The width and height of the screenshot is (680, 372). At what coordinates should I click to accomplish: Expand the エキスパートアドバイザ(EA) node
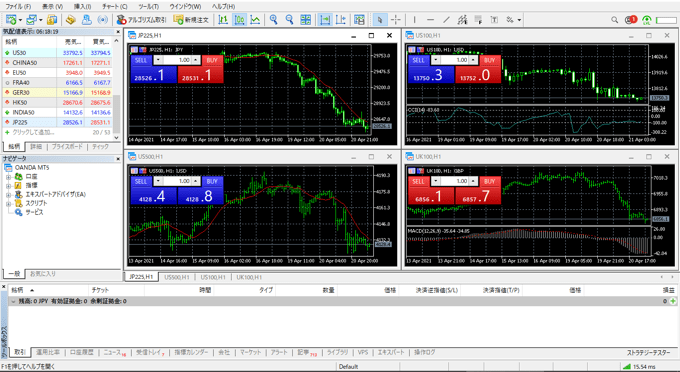pyautogui.click(x=8, y=195)
